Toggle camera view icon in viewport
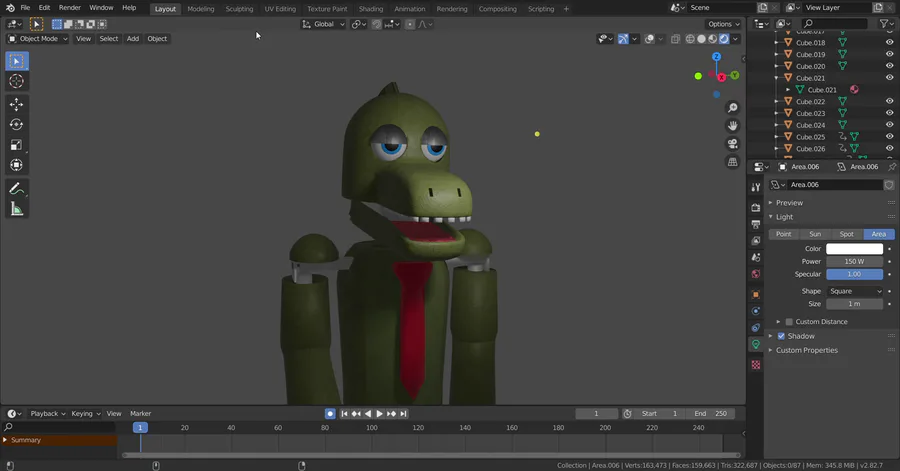The width and height of the screenshot is (900, 471). (732, 144)
